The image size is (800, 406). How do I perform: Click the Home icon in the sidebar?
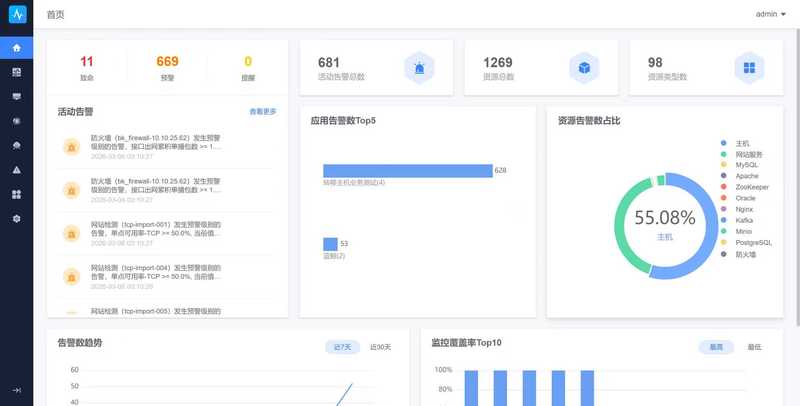pyautogui.click(x=16, y=48)
